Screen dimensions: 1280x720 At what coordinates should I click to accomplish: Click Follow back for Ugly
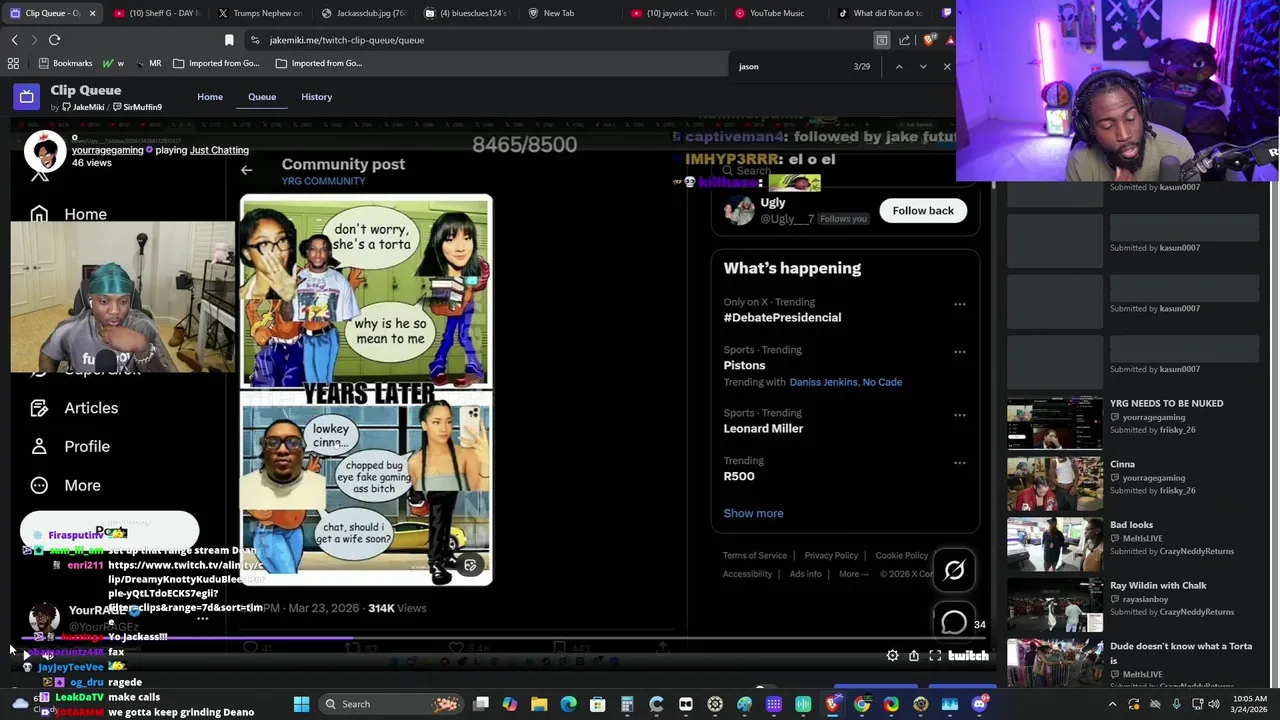(923, 210)
